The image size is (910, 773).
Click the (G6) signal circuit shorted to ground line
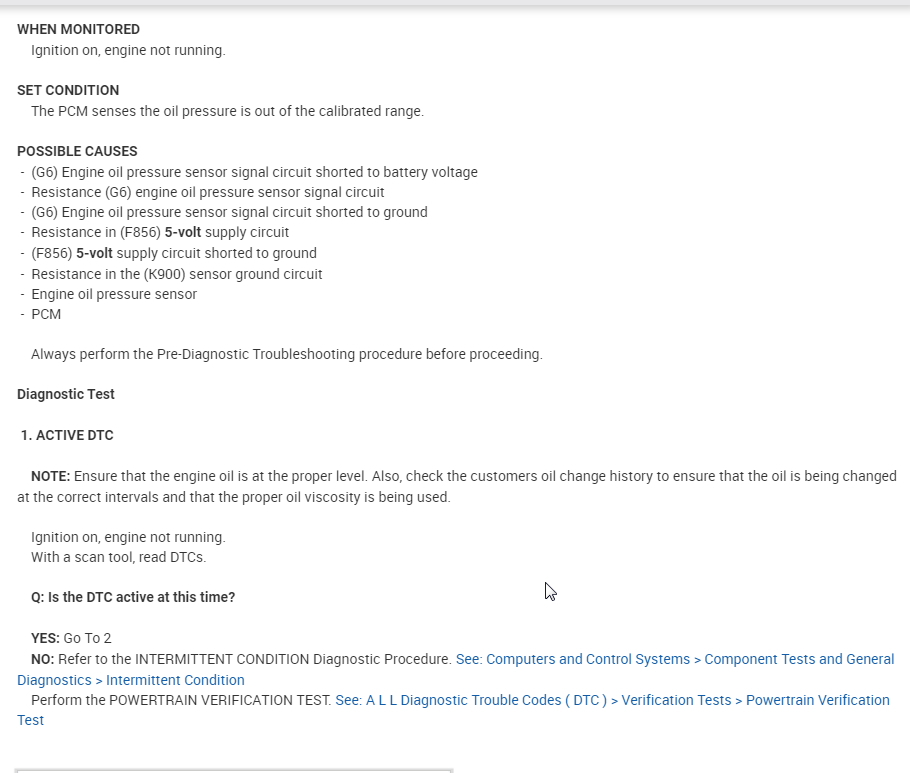click(229, 212)
